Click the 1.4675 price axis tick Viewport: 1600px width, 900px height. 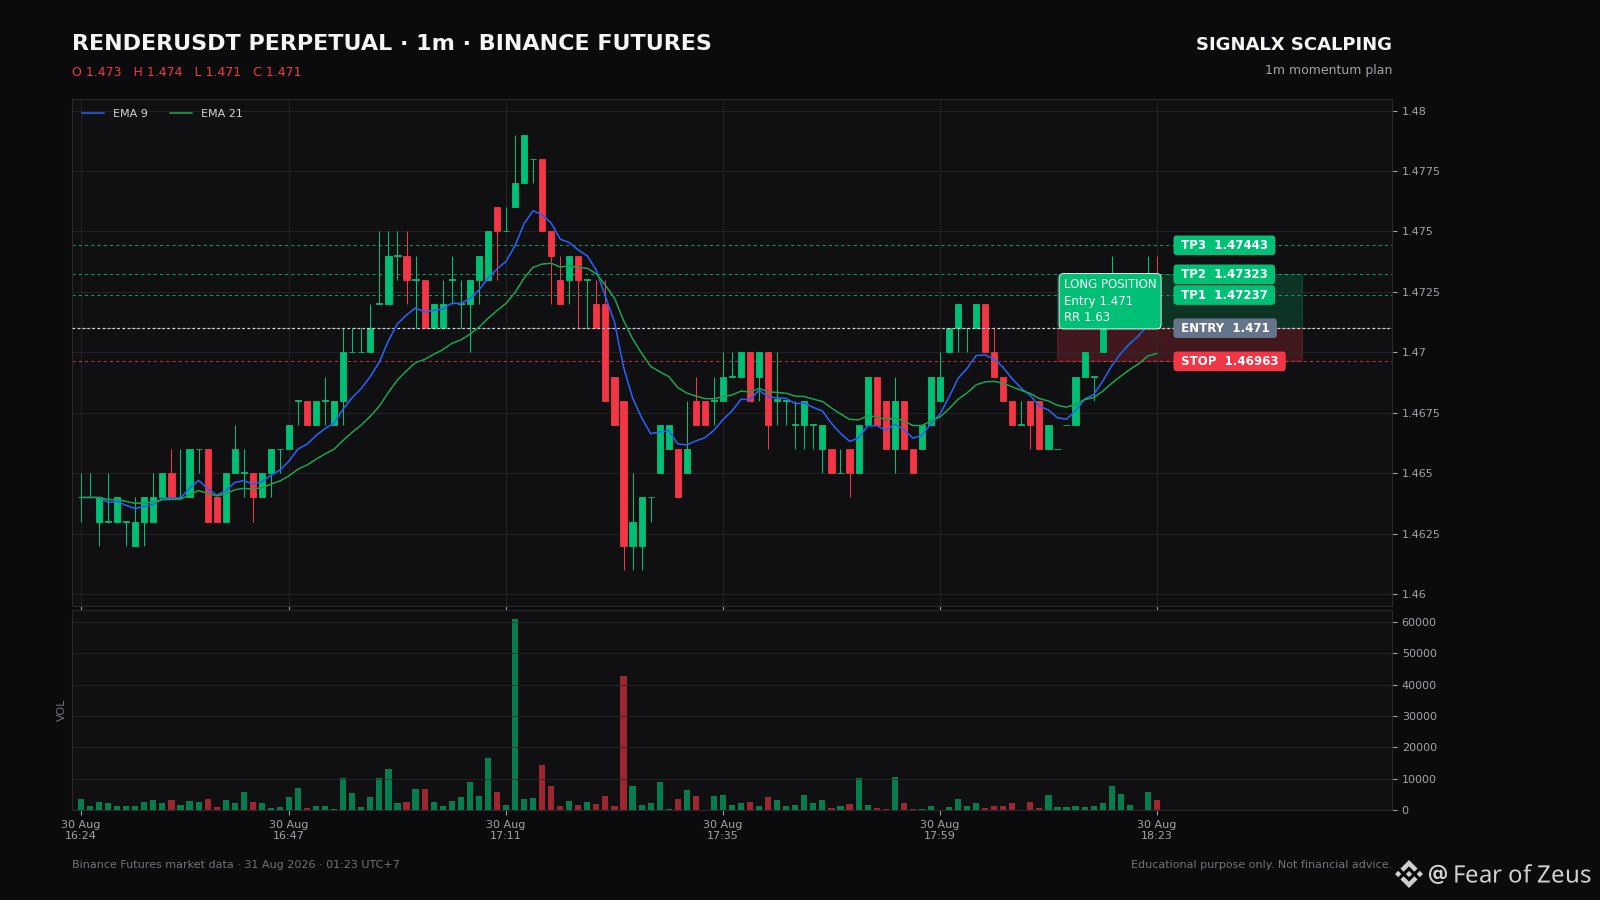click(1421, 413)
